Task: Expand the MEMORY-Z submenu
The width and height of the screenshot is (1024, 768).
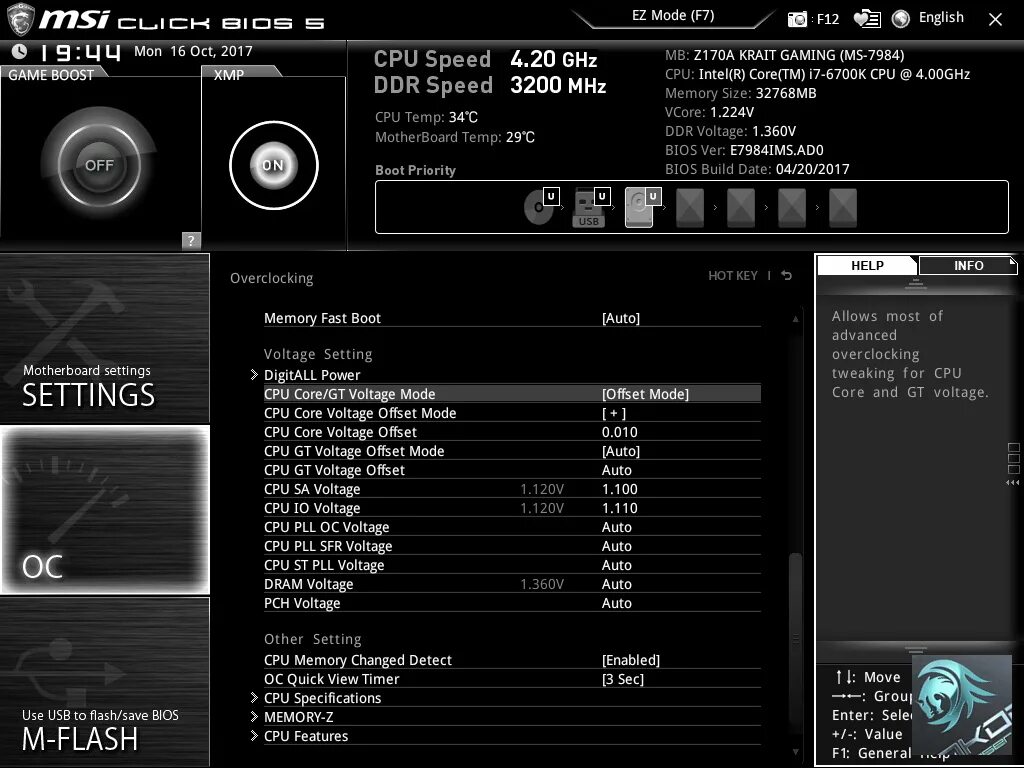Action: coord(298,717)
